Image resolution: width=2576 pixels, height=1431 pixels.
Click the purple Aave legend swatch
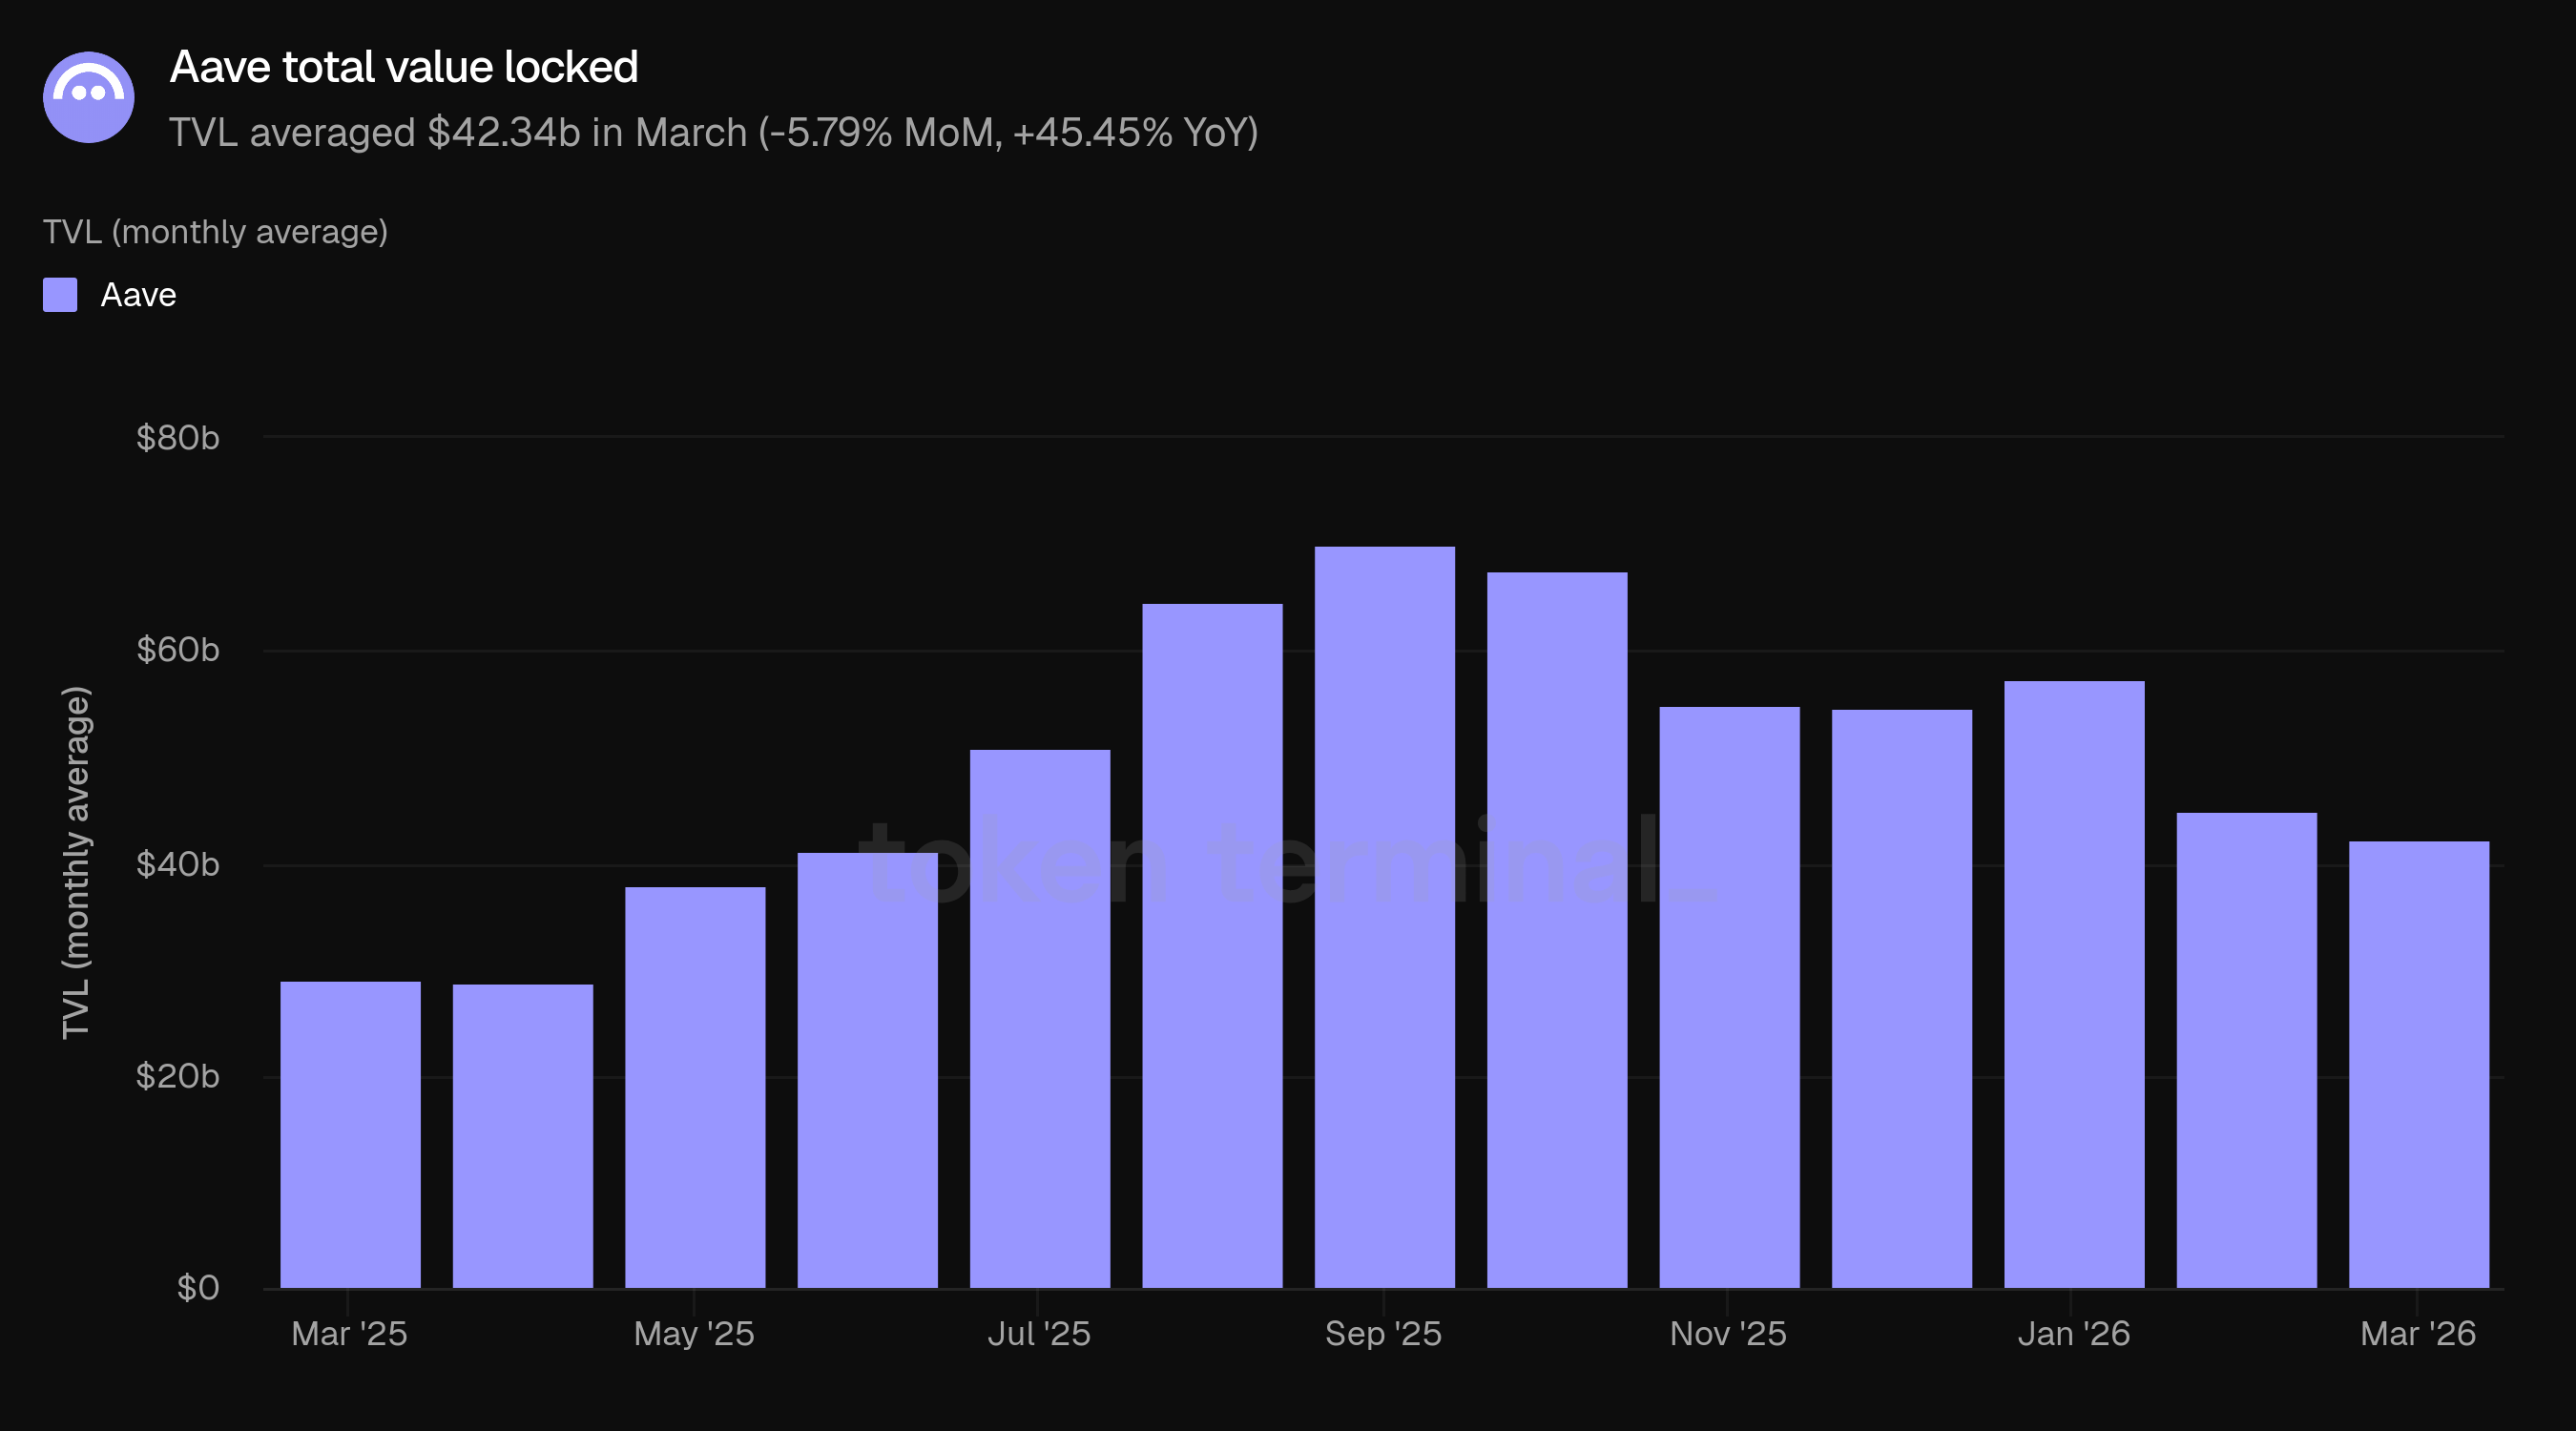[60, 295]
